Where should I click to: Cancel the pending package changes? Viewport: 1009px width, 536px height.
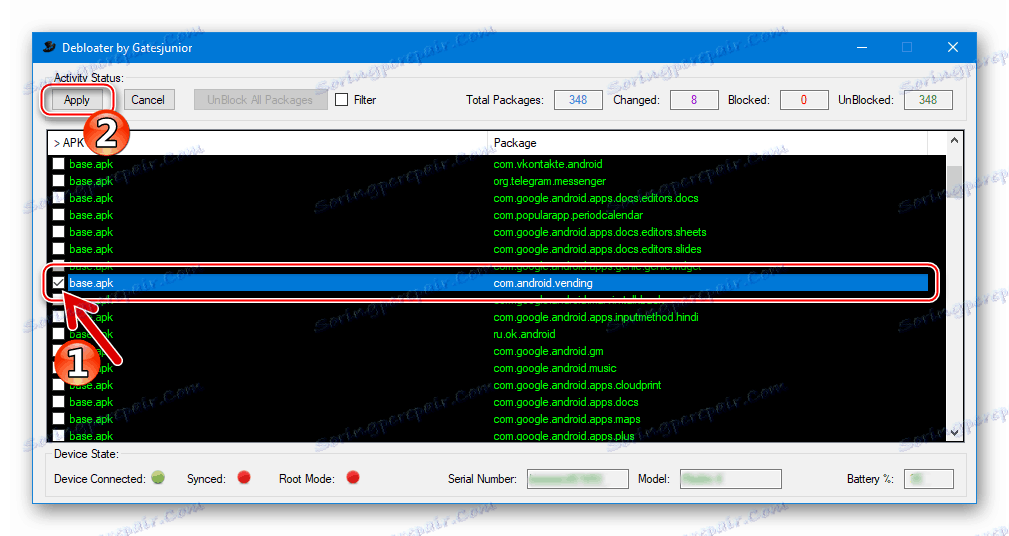(148, 100)
